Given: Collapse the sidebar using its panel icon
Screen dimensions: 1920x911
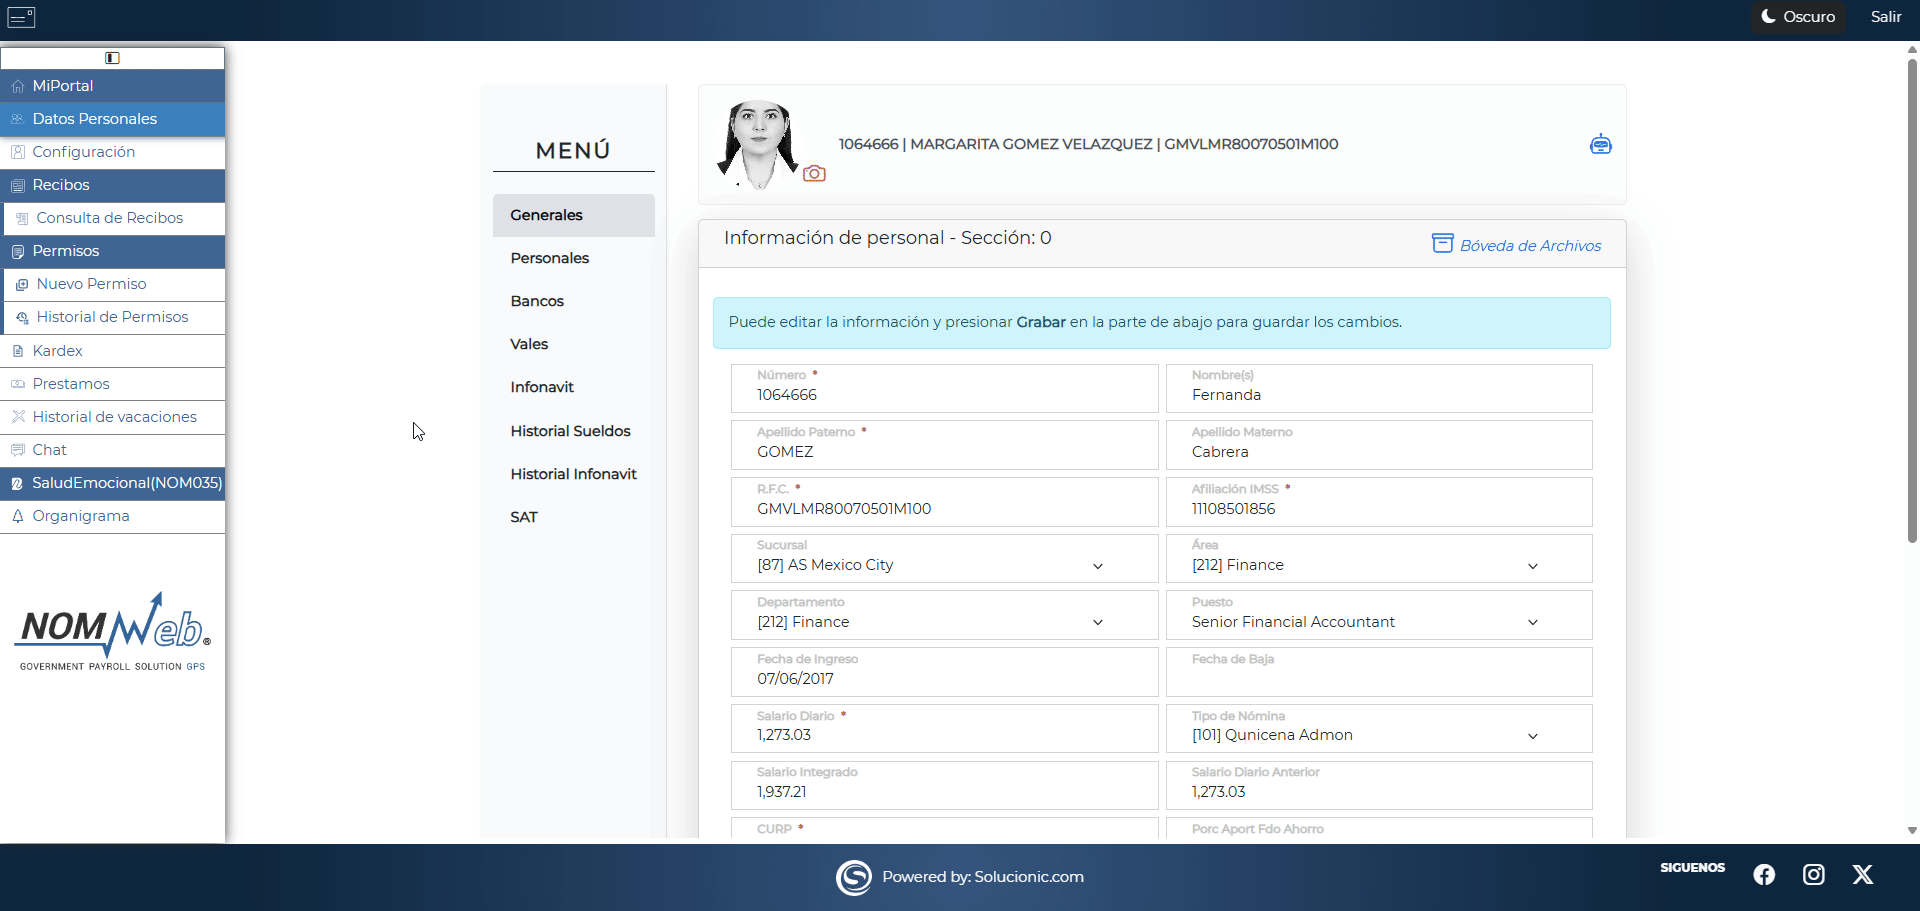Looking at the screenshot, I should pyautogui.click(x=113, y=58).
